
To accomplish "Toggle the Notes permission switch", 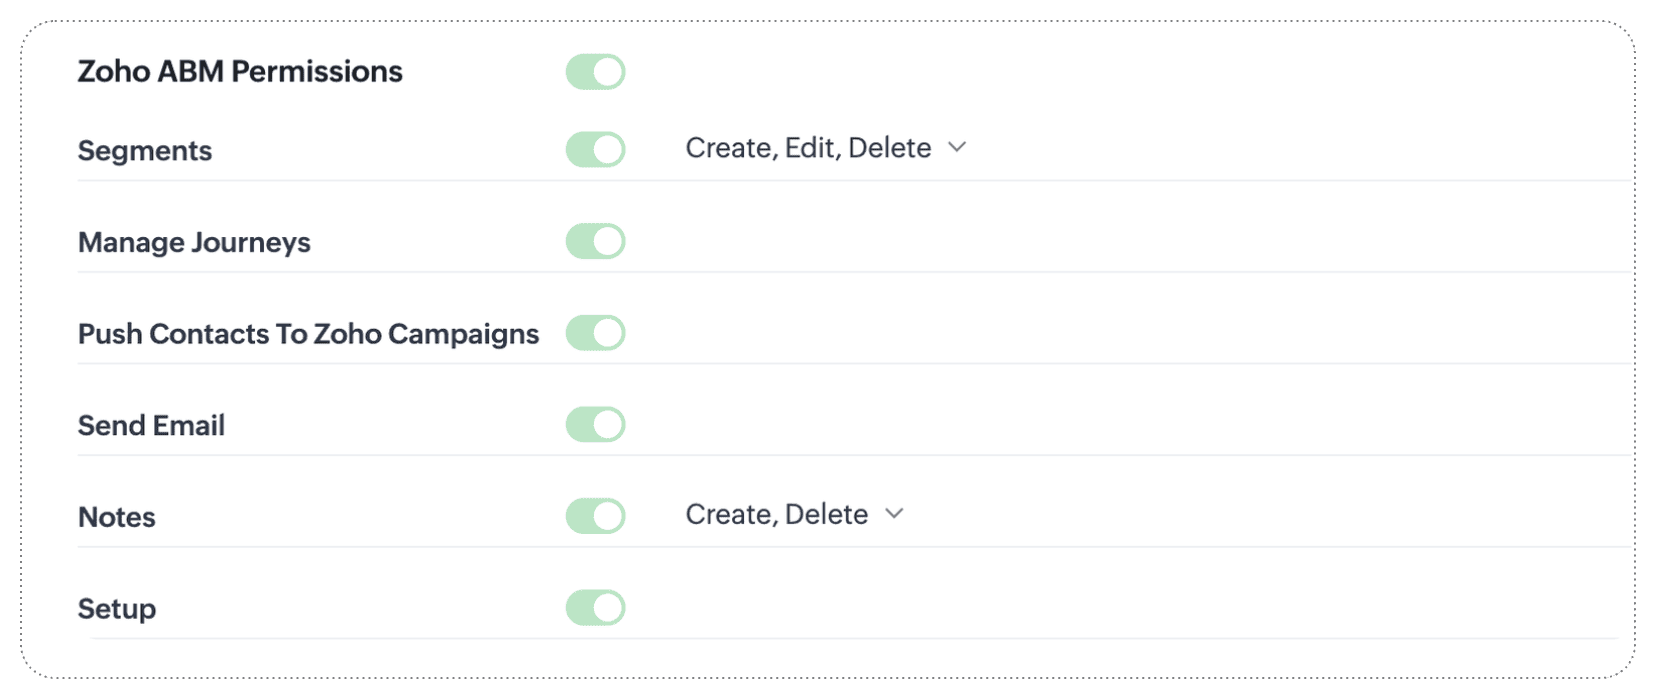I will point(595,516).
